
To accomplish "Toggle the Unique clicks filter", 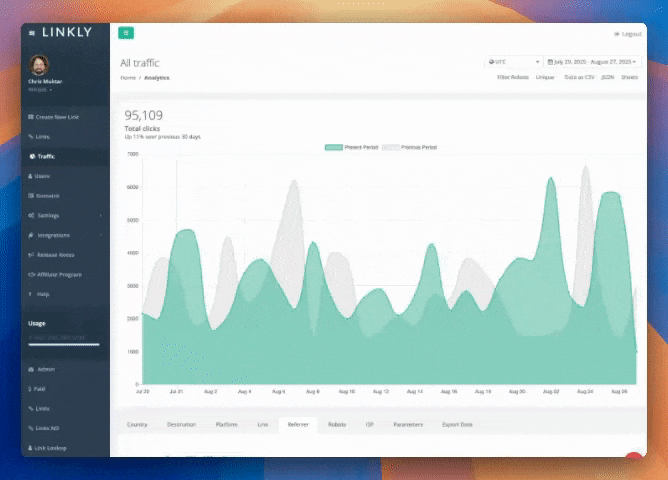I will tap(545, 77).
